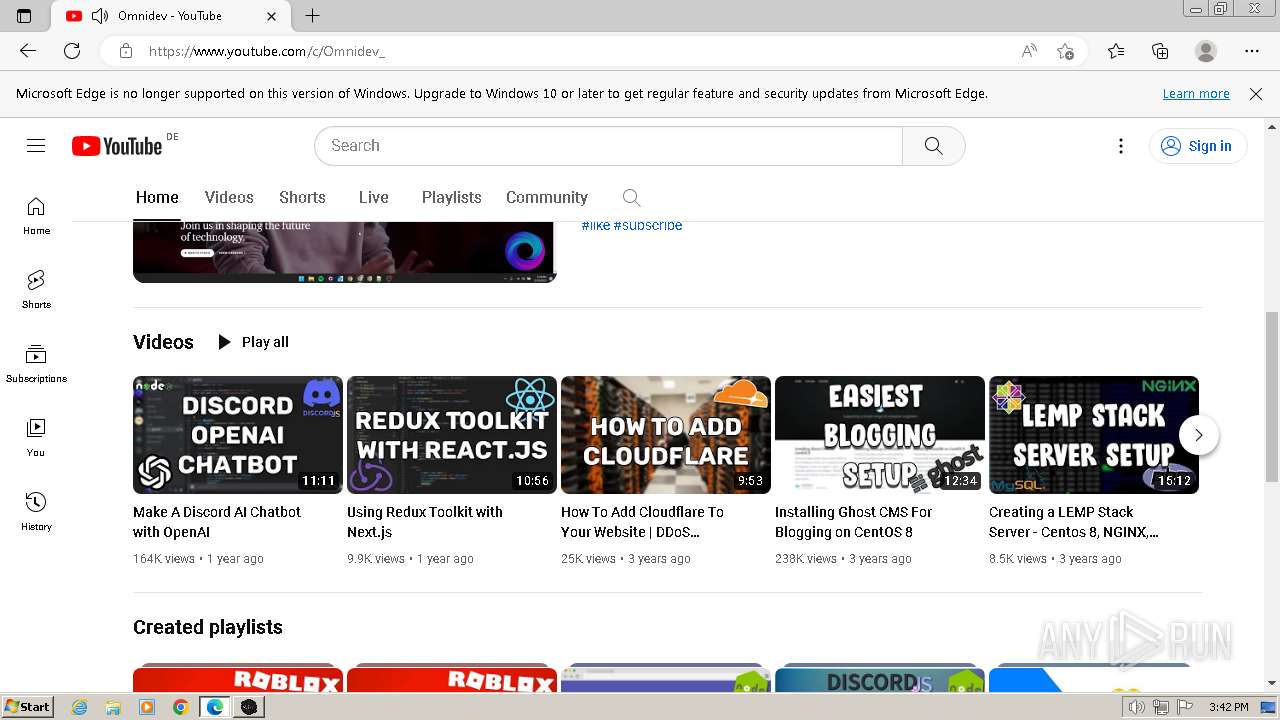Screen dimensions: 1280x720
Task: Open Discord OpenAI Chatbot thumbnail
Action: coord(238,435)
